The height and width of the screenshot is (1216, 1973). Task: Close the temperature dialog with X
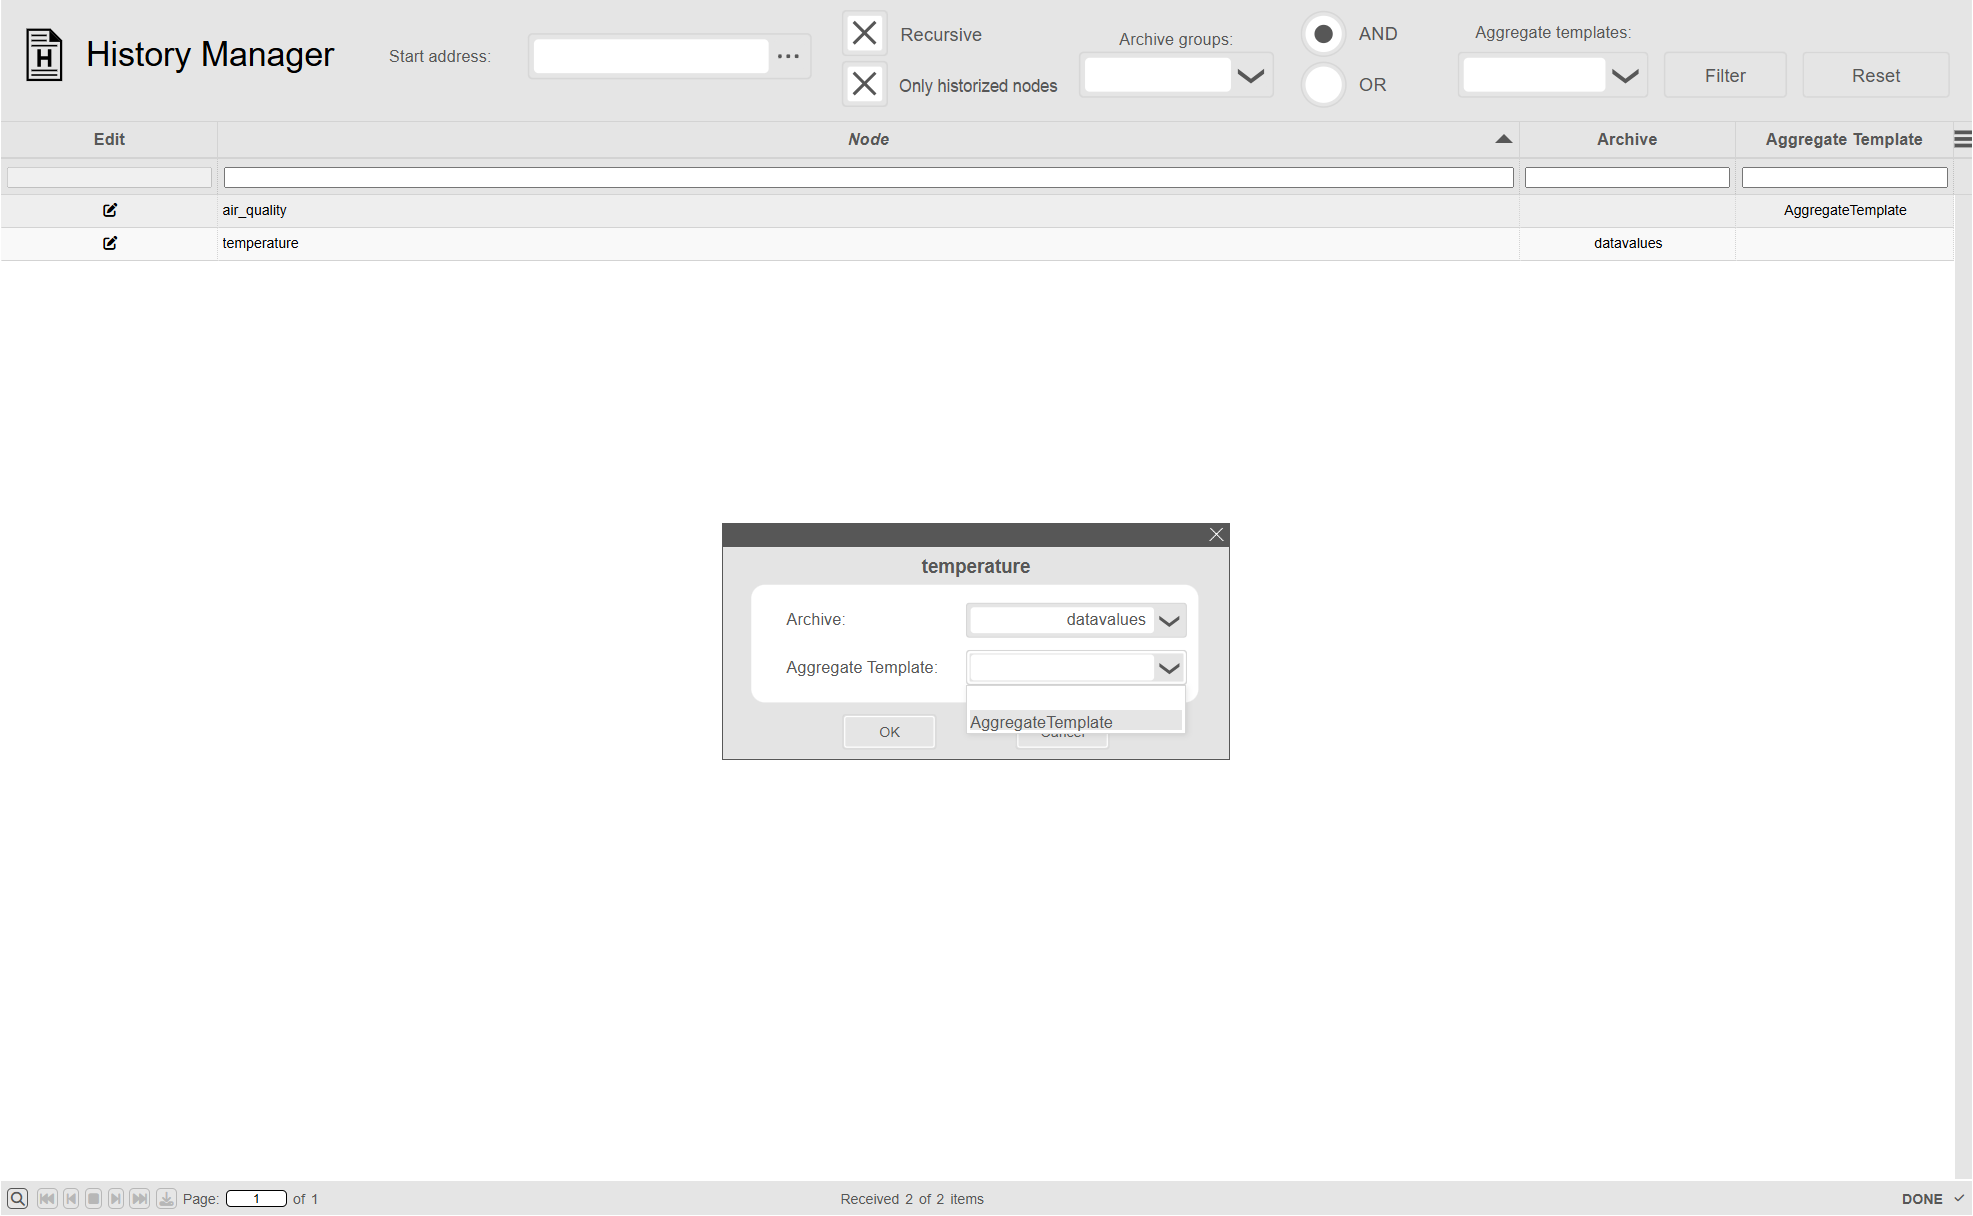1216,535
